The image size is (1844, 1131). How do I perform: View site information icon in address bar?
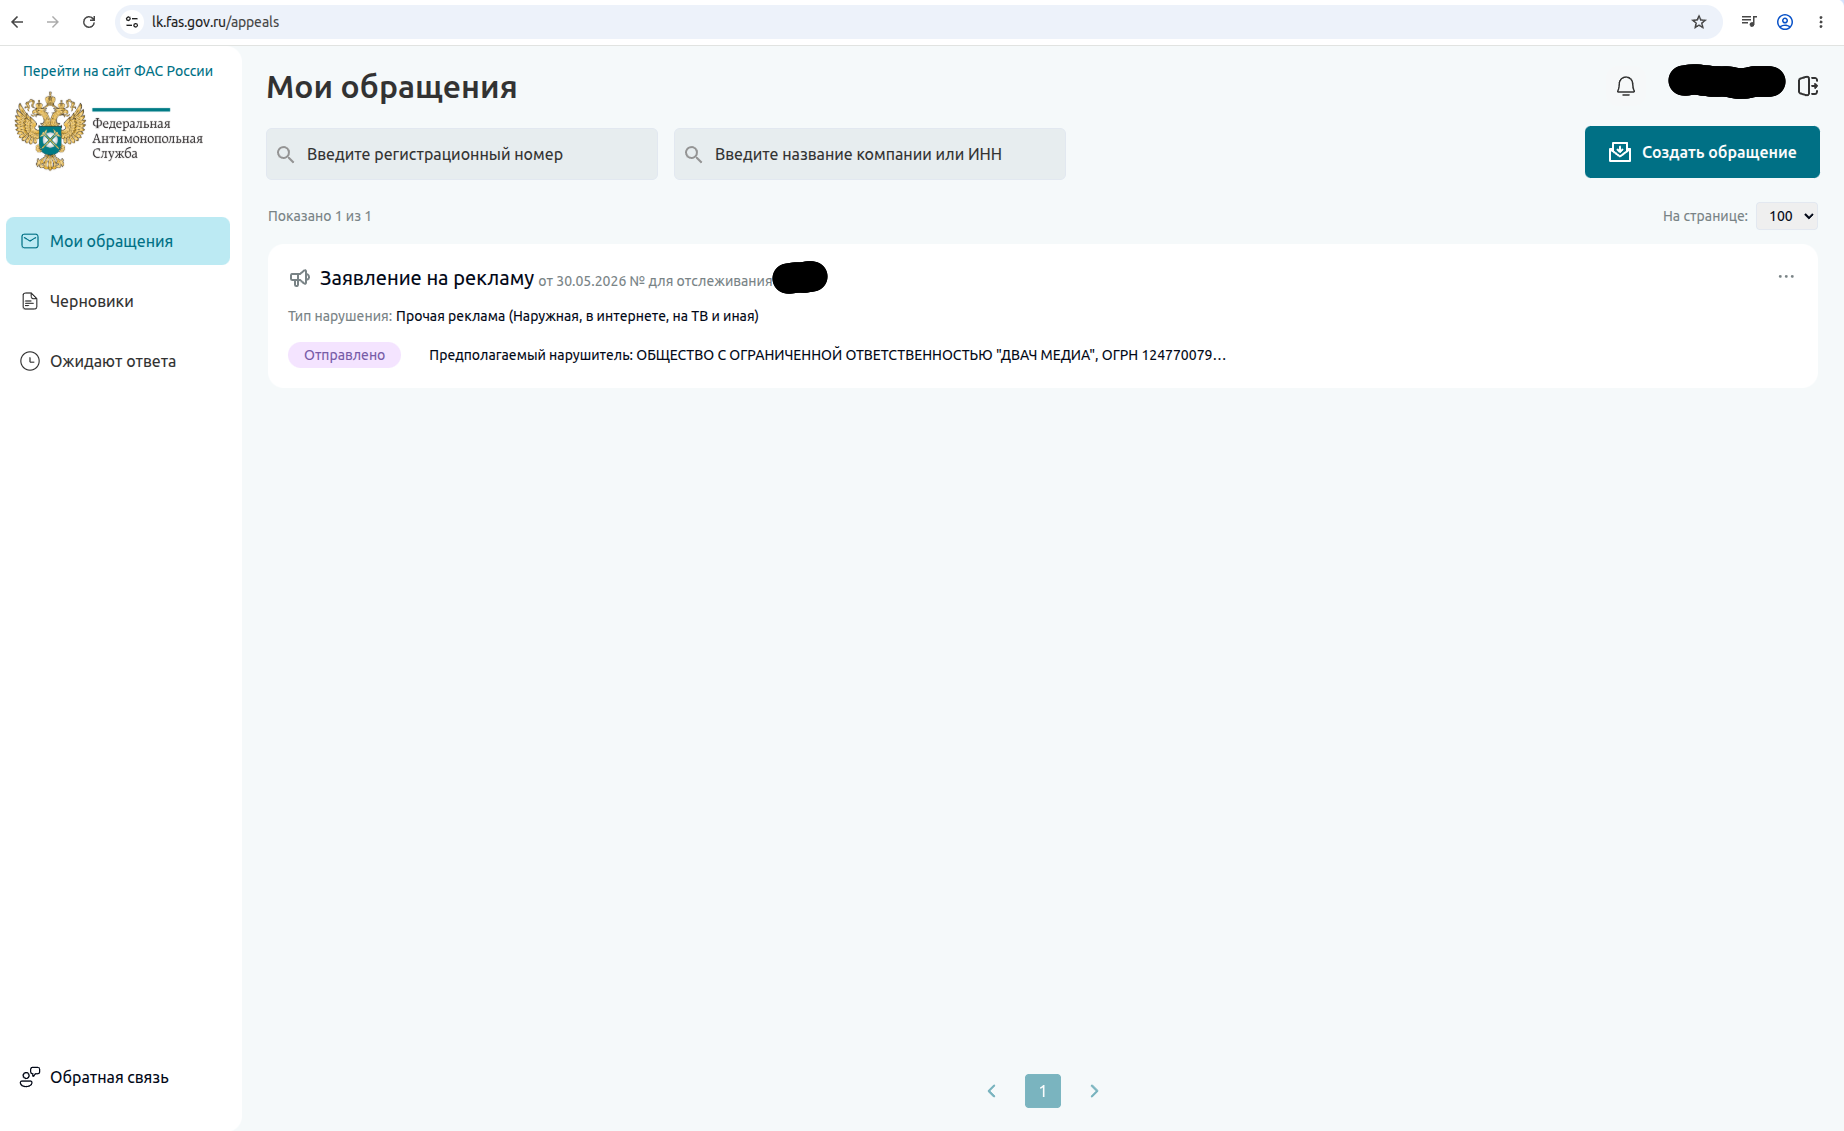132,22
